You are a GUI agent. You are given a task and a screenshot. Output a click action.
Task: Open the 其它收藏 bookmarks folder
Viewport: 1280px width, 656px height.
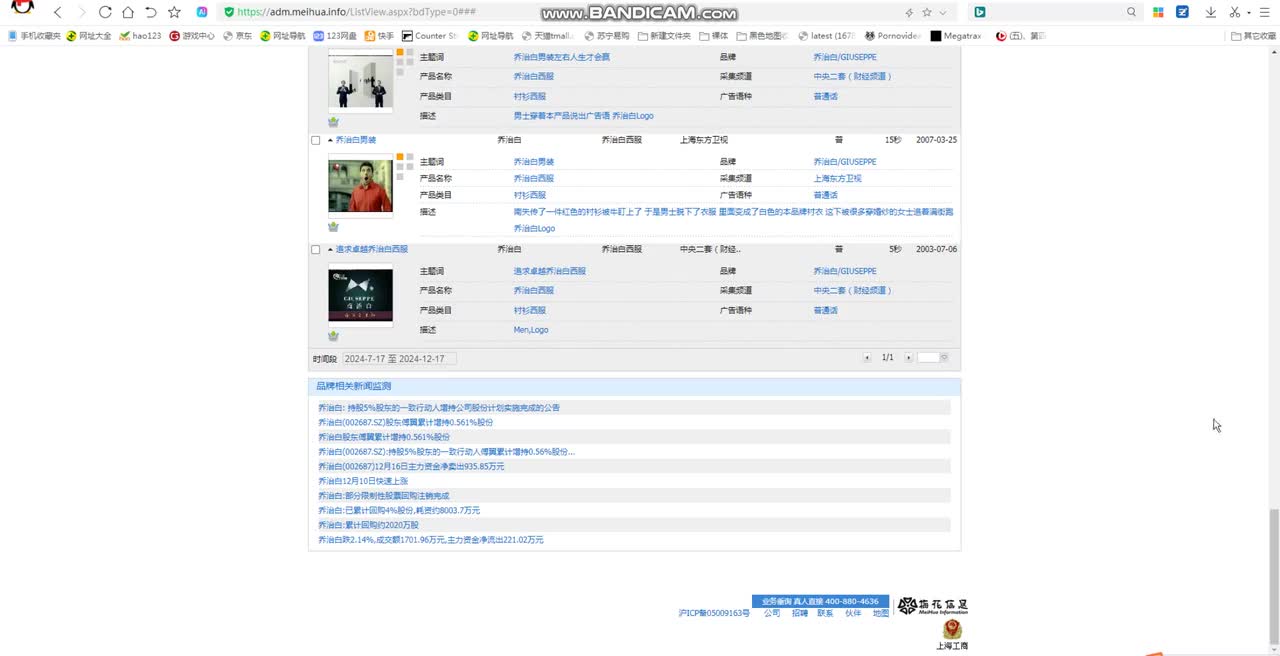coord(1253,36)
